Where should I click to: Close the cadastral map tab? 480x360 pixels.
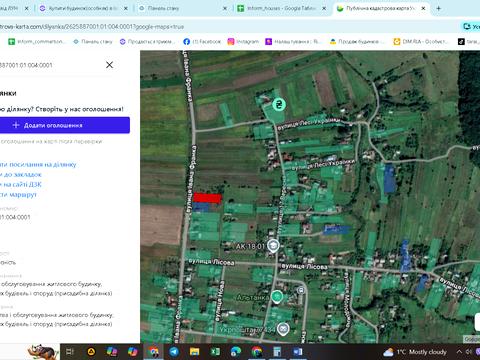pyautogui.click(x=423, y=8)
